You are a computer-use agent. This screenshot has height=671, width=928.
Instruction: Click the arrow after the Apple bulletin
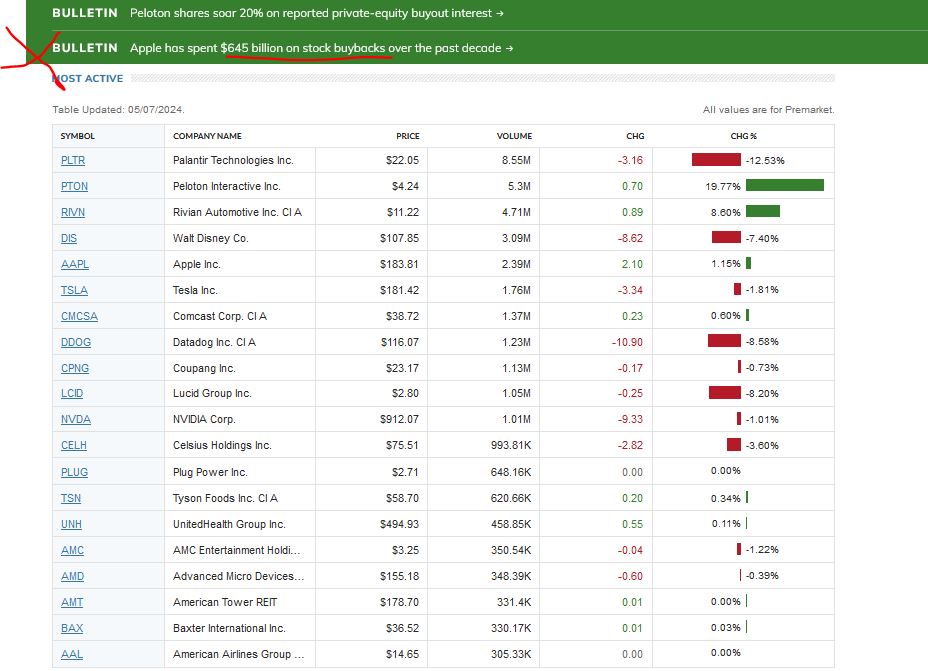(x=510, y=49)
